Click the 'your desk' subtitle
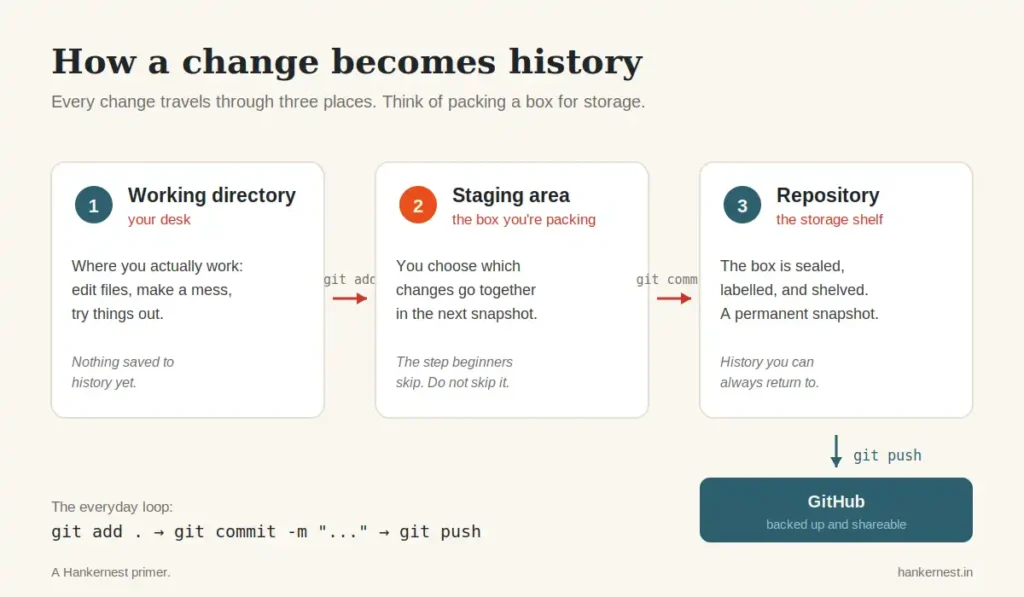 159,219
